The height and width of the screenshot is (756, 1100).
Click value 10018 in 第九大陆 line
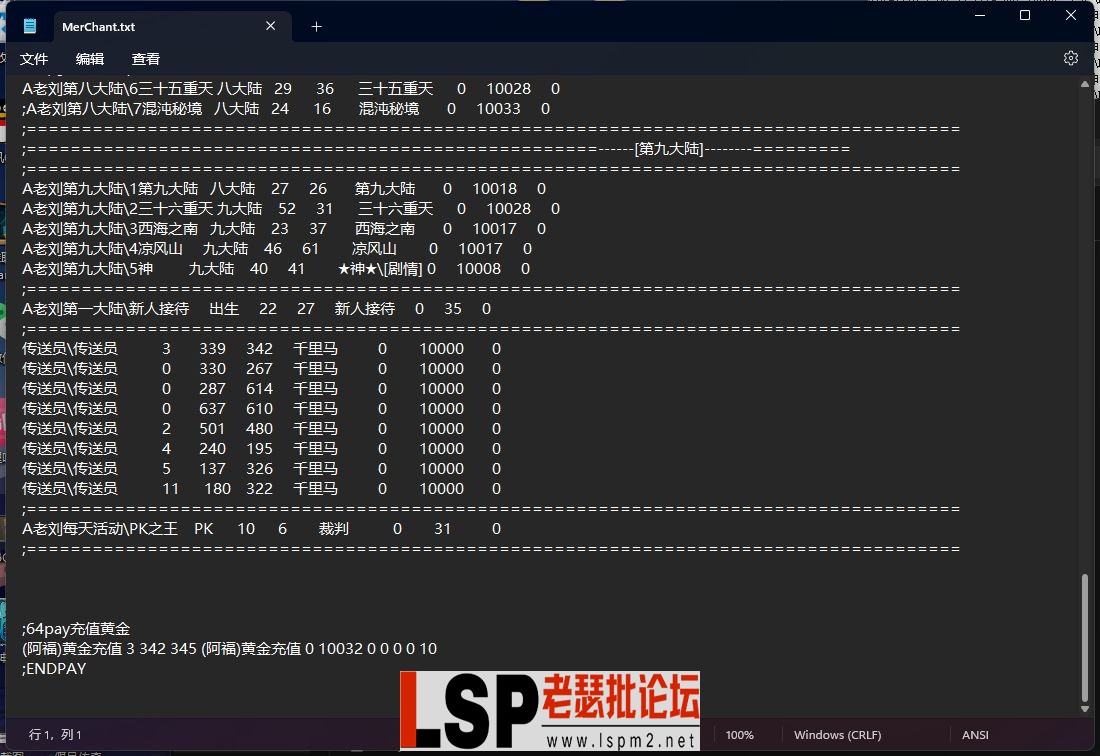coord(495,189)
